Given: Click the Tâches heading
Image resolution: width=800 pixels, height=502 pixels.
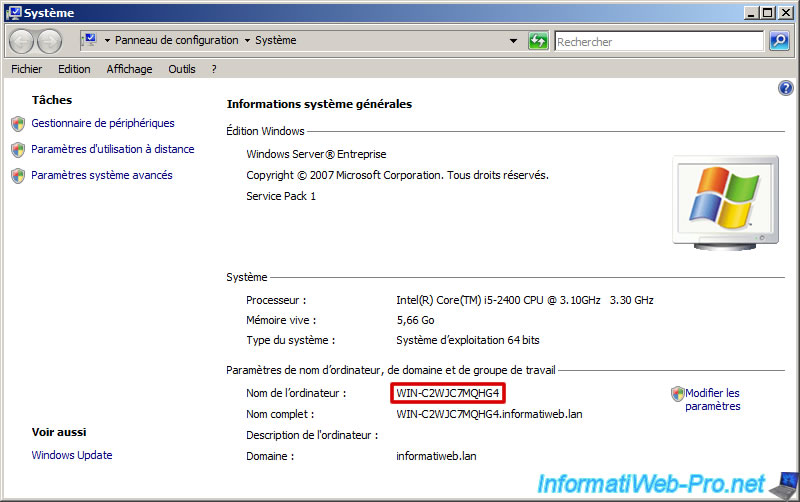Looking at the screenshot, I should click(52, 100).
